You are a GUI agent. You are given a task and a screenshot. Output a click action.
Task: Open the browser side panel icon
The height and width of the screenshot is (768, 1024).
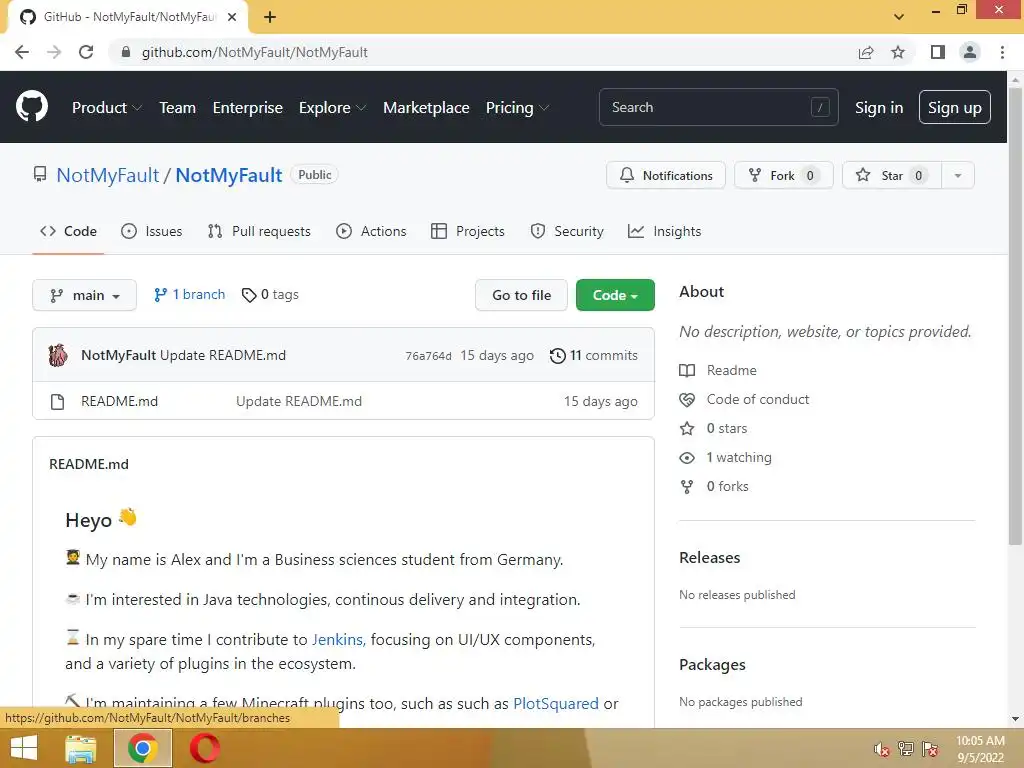pos(938,52)
